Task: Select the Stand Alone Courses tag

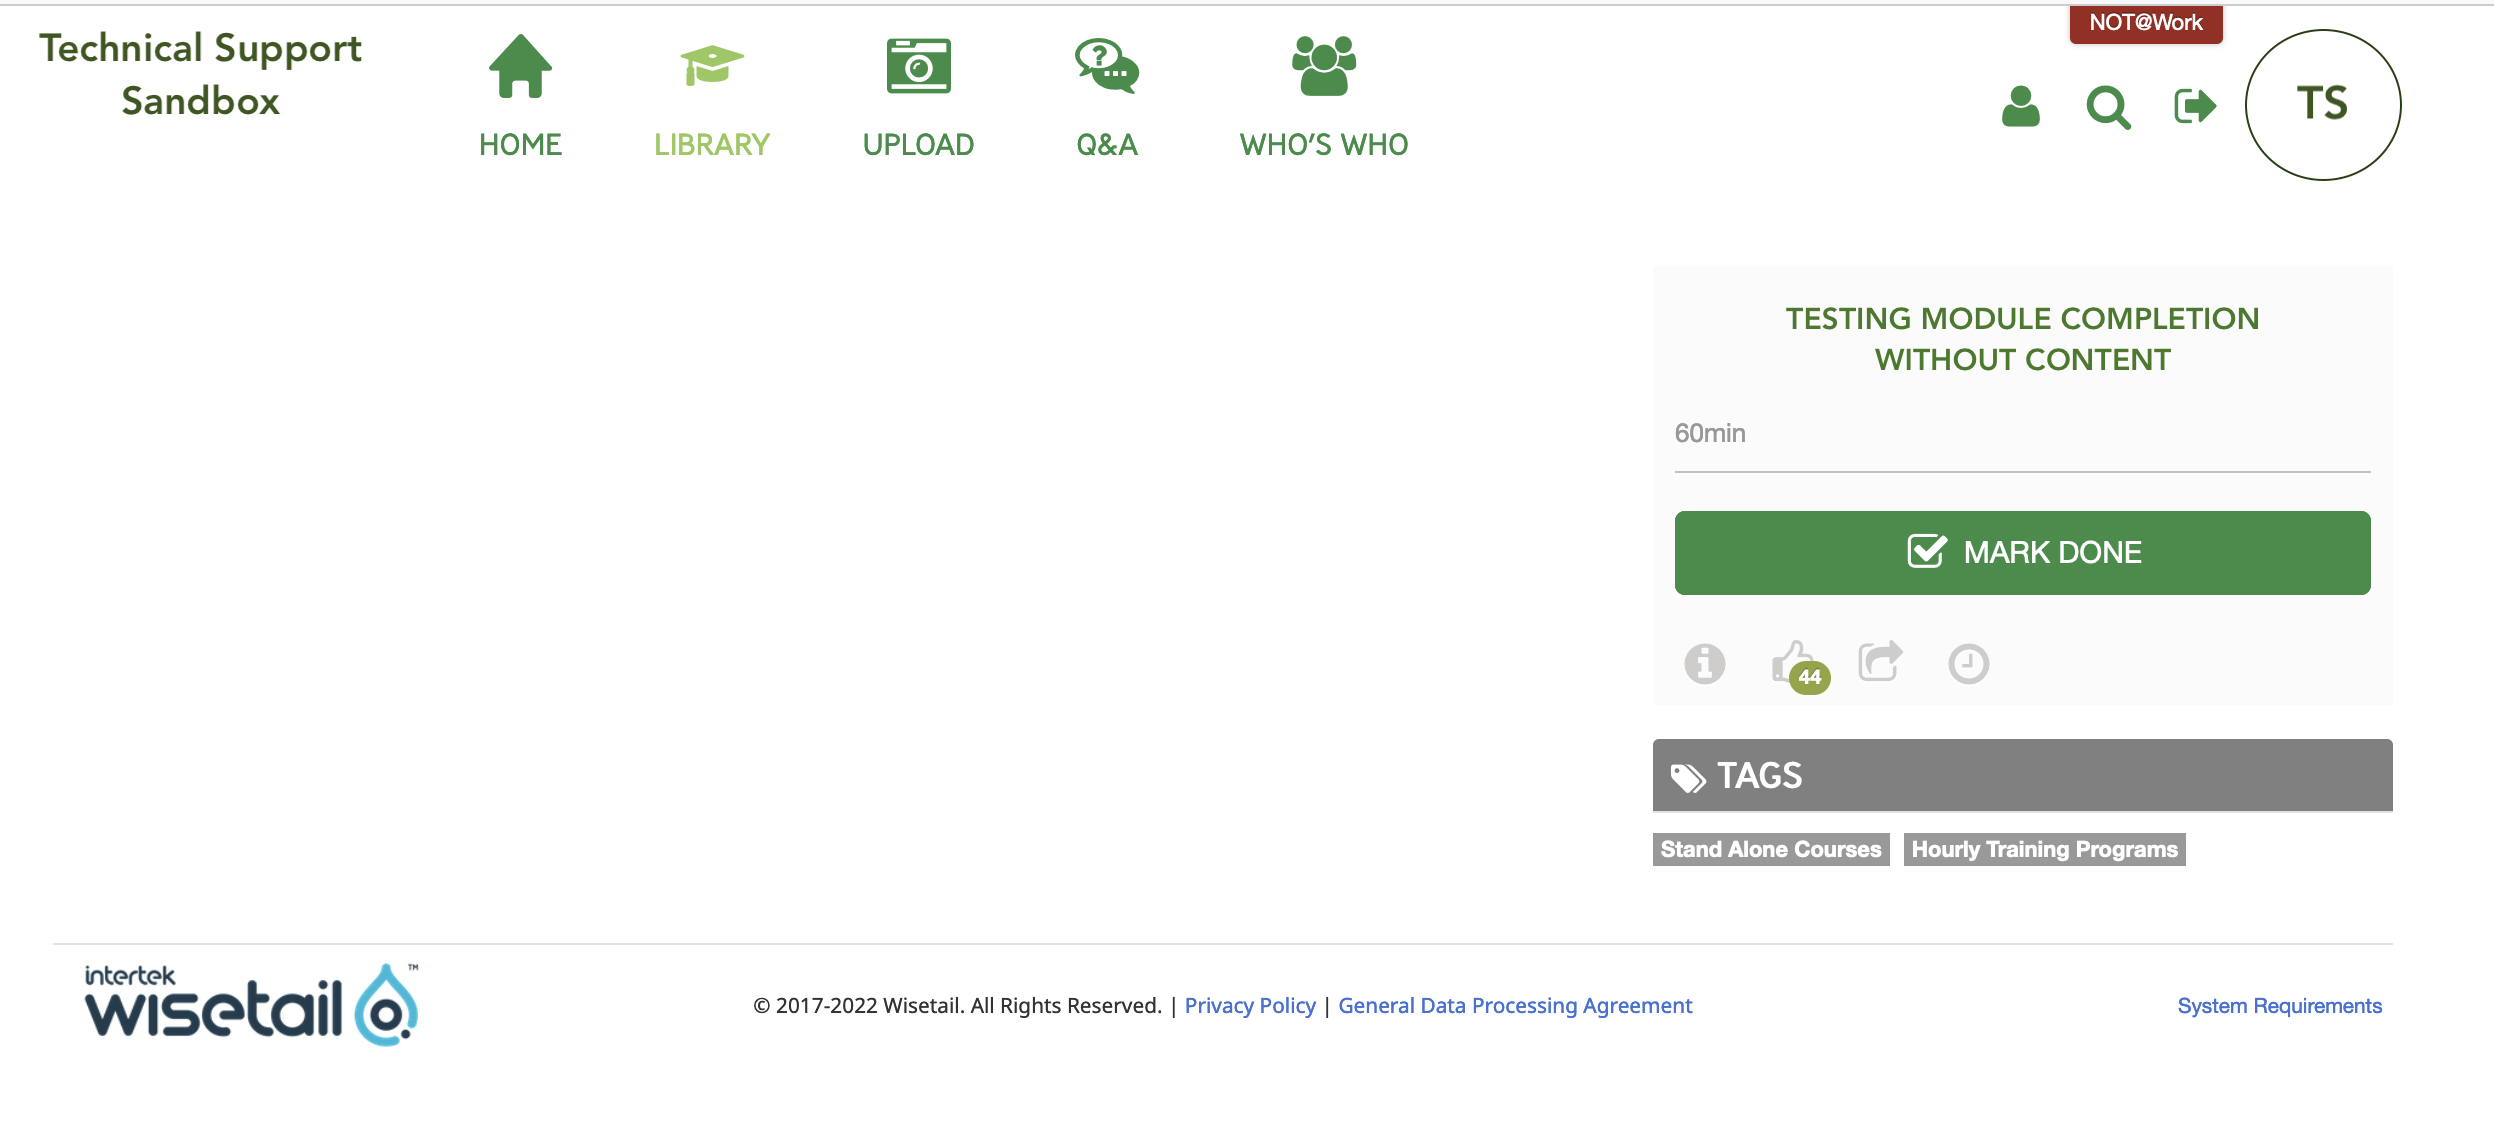Action: tap(1770, 849)
